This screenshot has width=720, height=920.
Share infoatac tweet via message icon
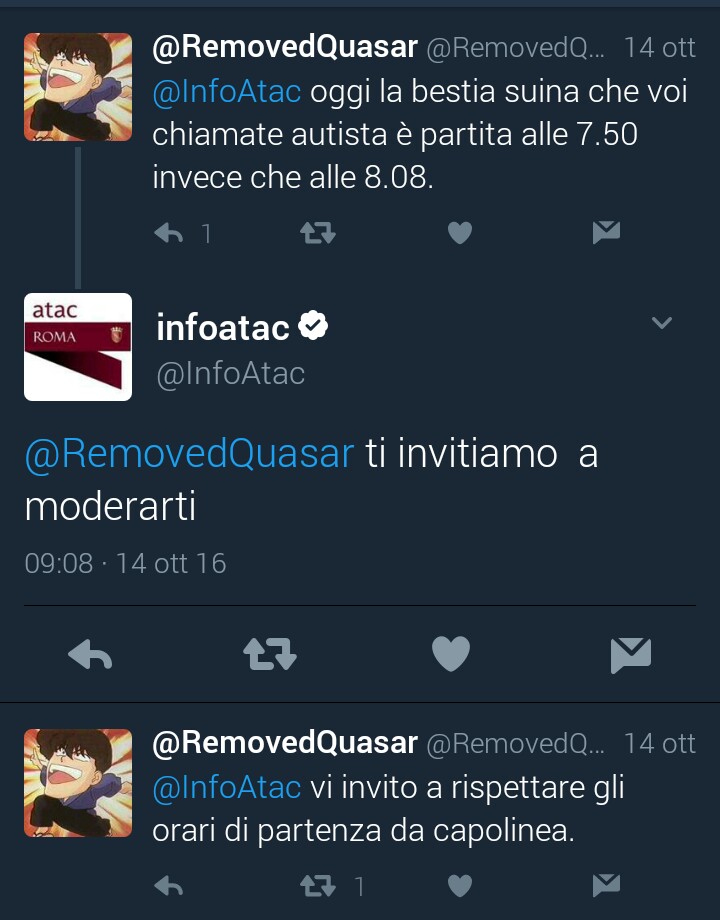(x=631, y=654)
